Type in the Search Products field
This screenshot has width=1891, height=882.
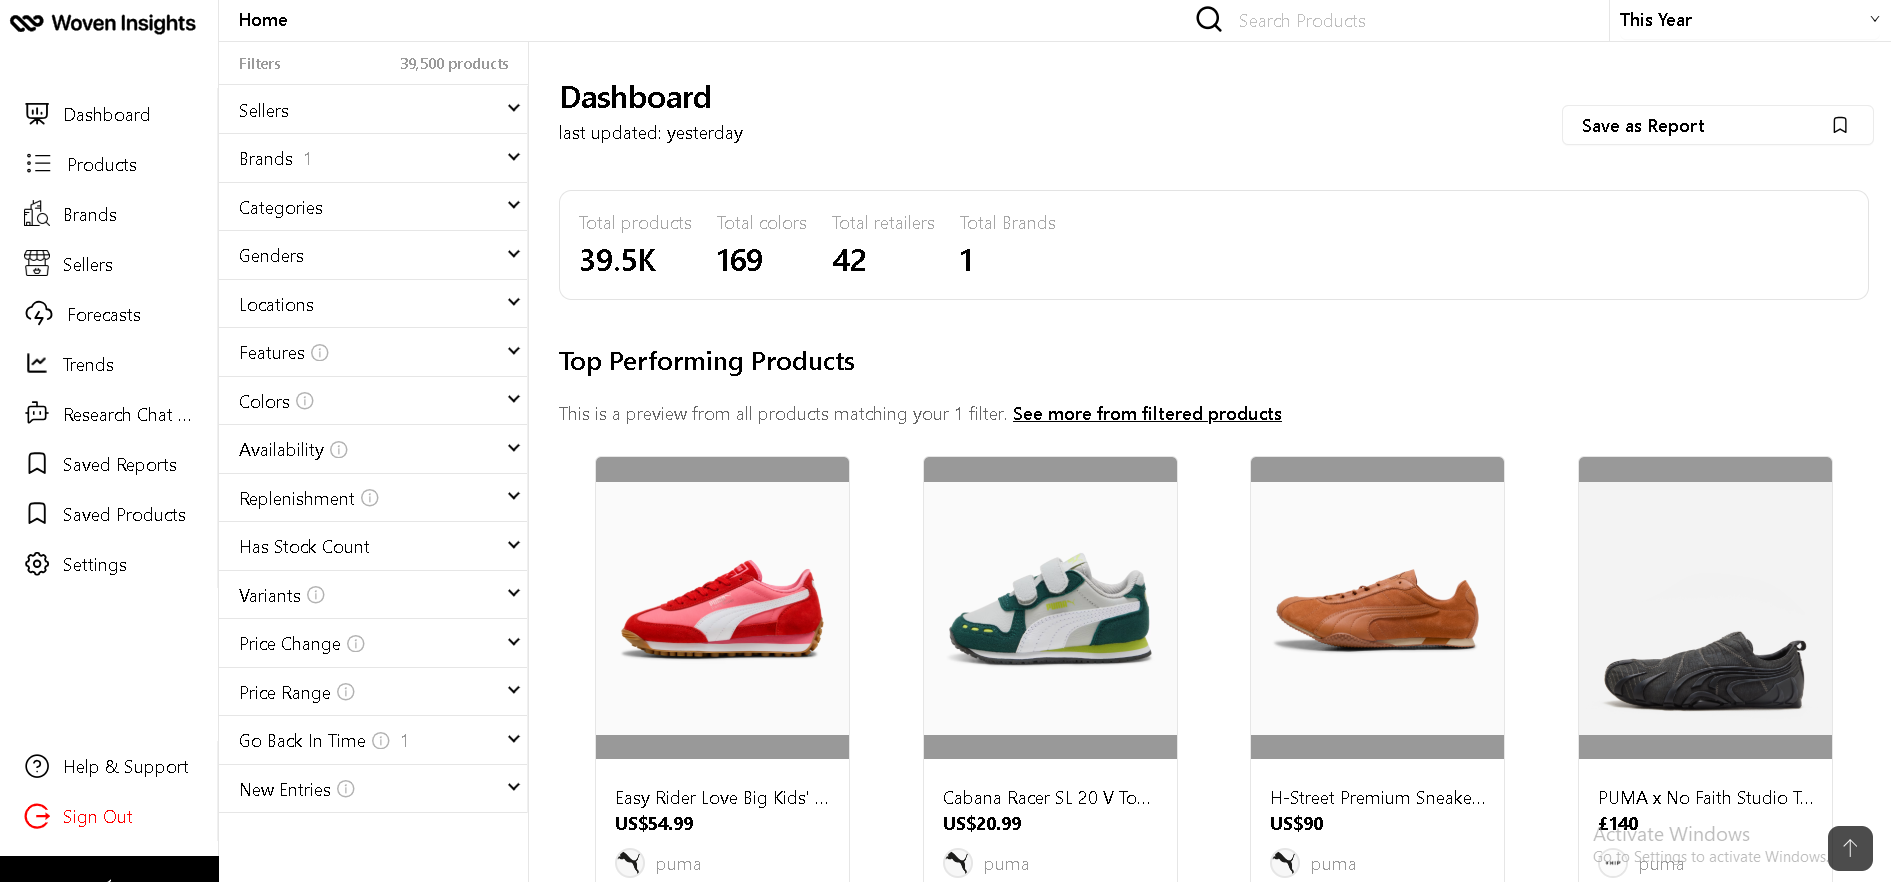(x=1400, y=21)
